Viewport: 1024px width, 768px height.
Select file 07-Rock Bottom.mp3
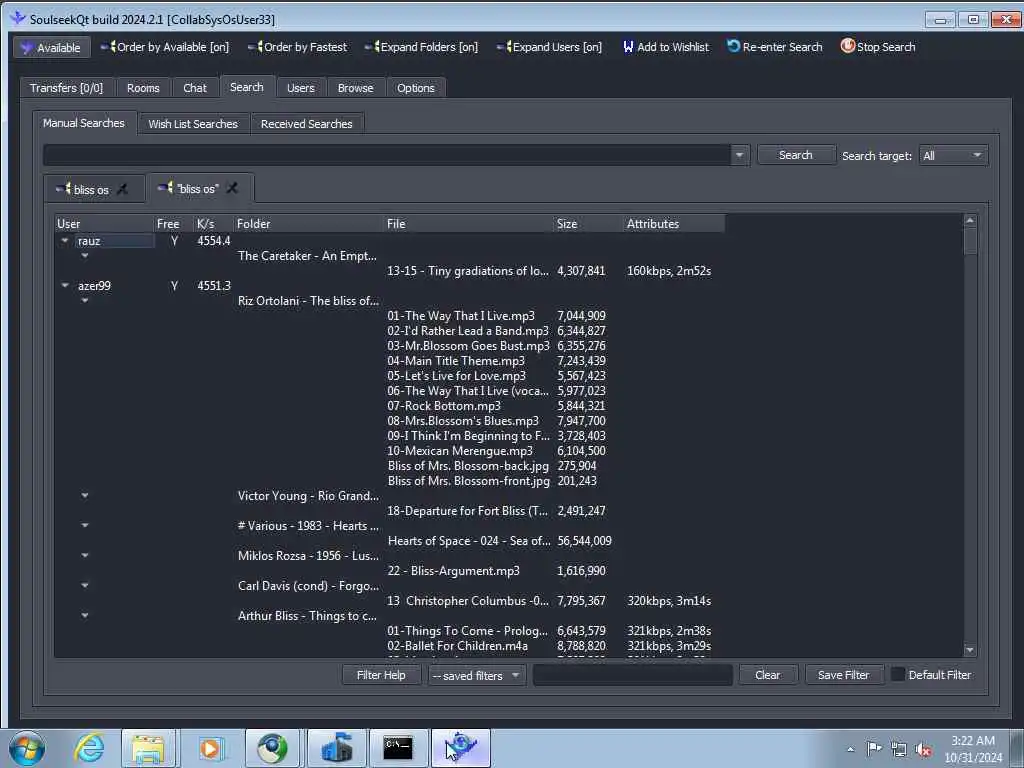(x=444, y=406)
